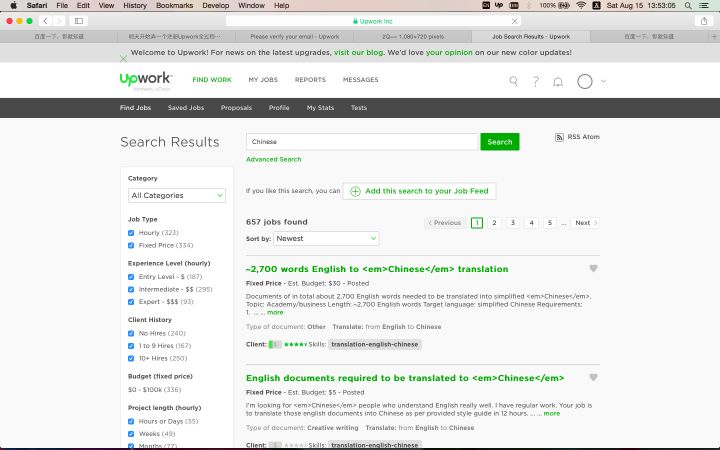Go to results page 2
The height and width of the screenshot is (450, 720).
494,223
